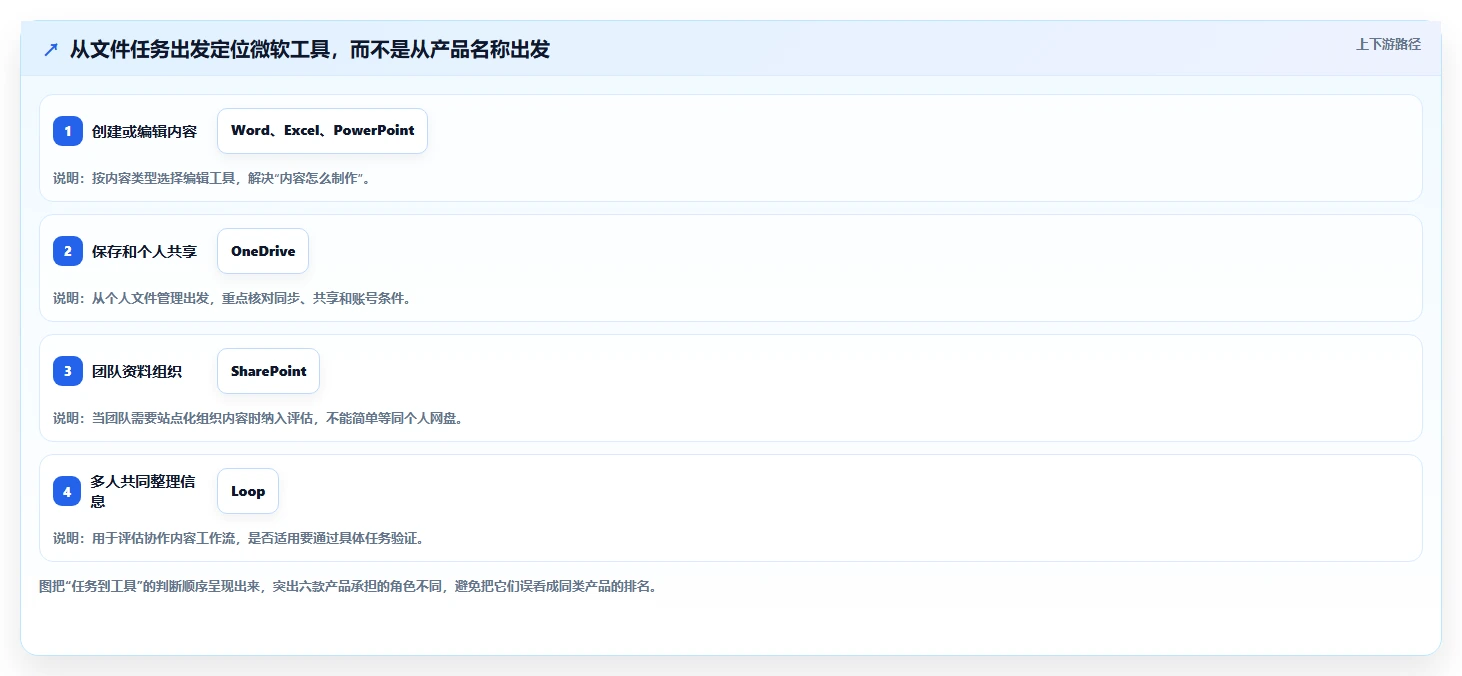This screenshot has height=676, width=1462.
Task: Click the 创建或编辑内容 step label
Action: (x=145, y=131)
